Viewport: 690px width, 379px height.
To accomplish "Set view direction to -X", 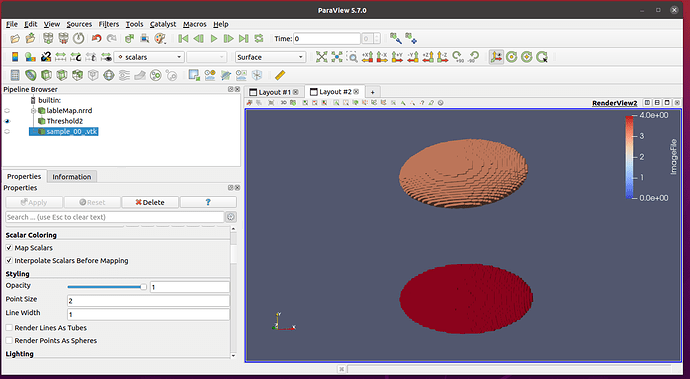I will 382,57.
